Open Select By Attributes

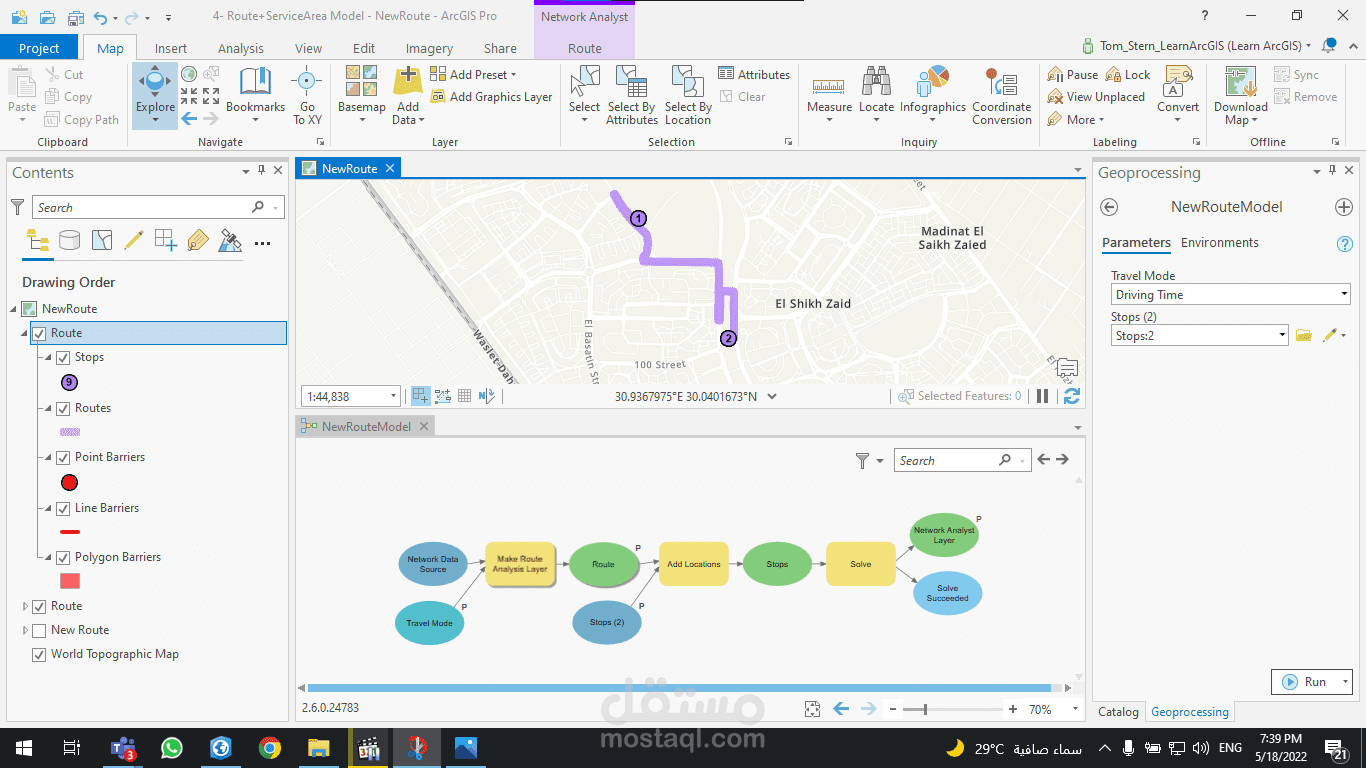631,95
